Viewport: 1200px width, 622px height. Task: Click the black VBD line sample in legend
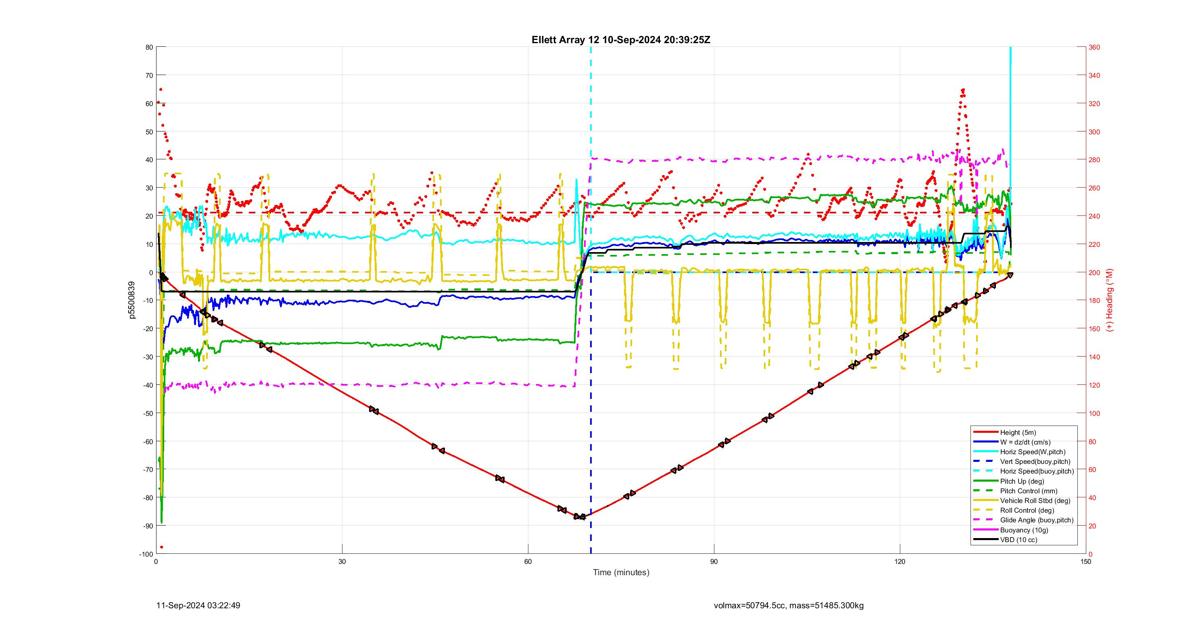(x=986, y=540)
